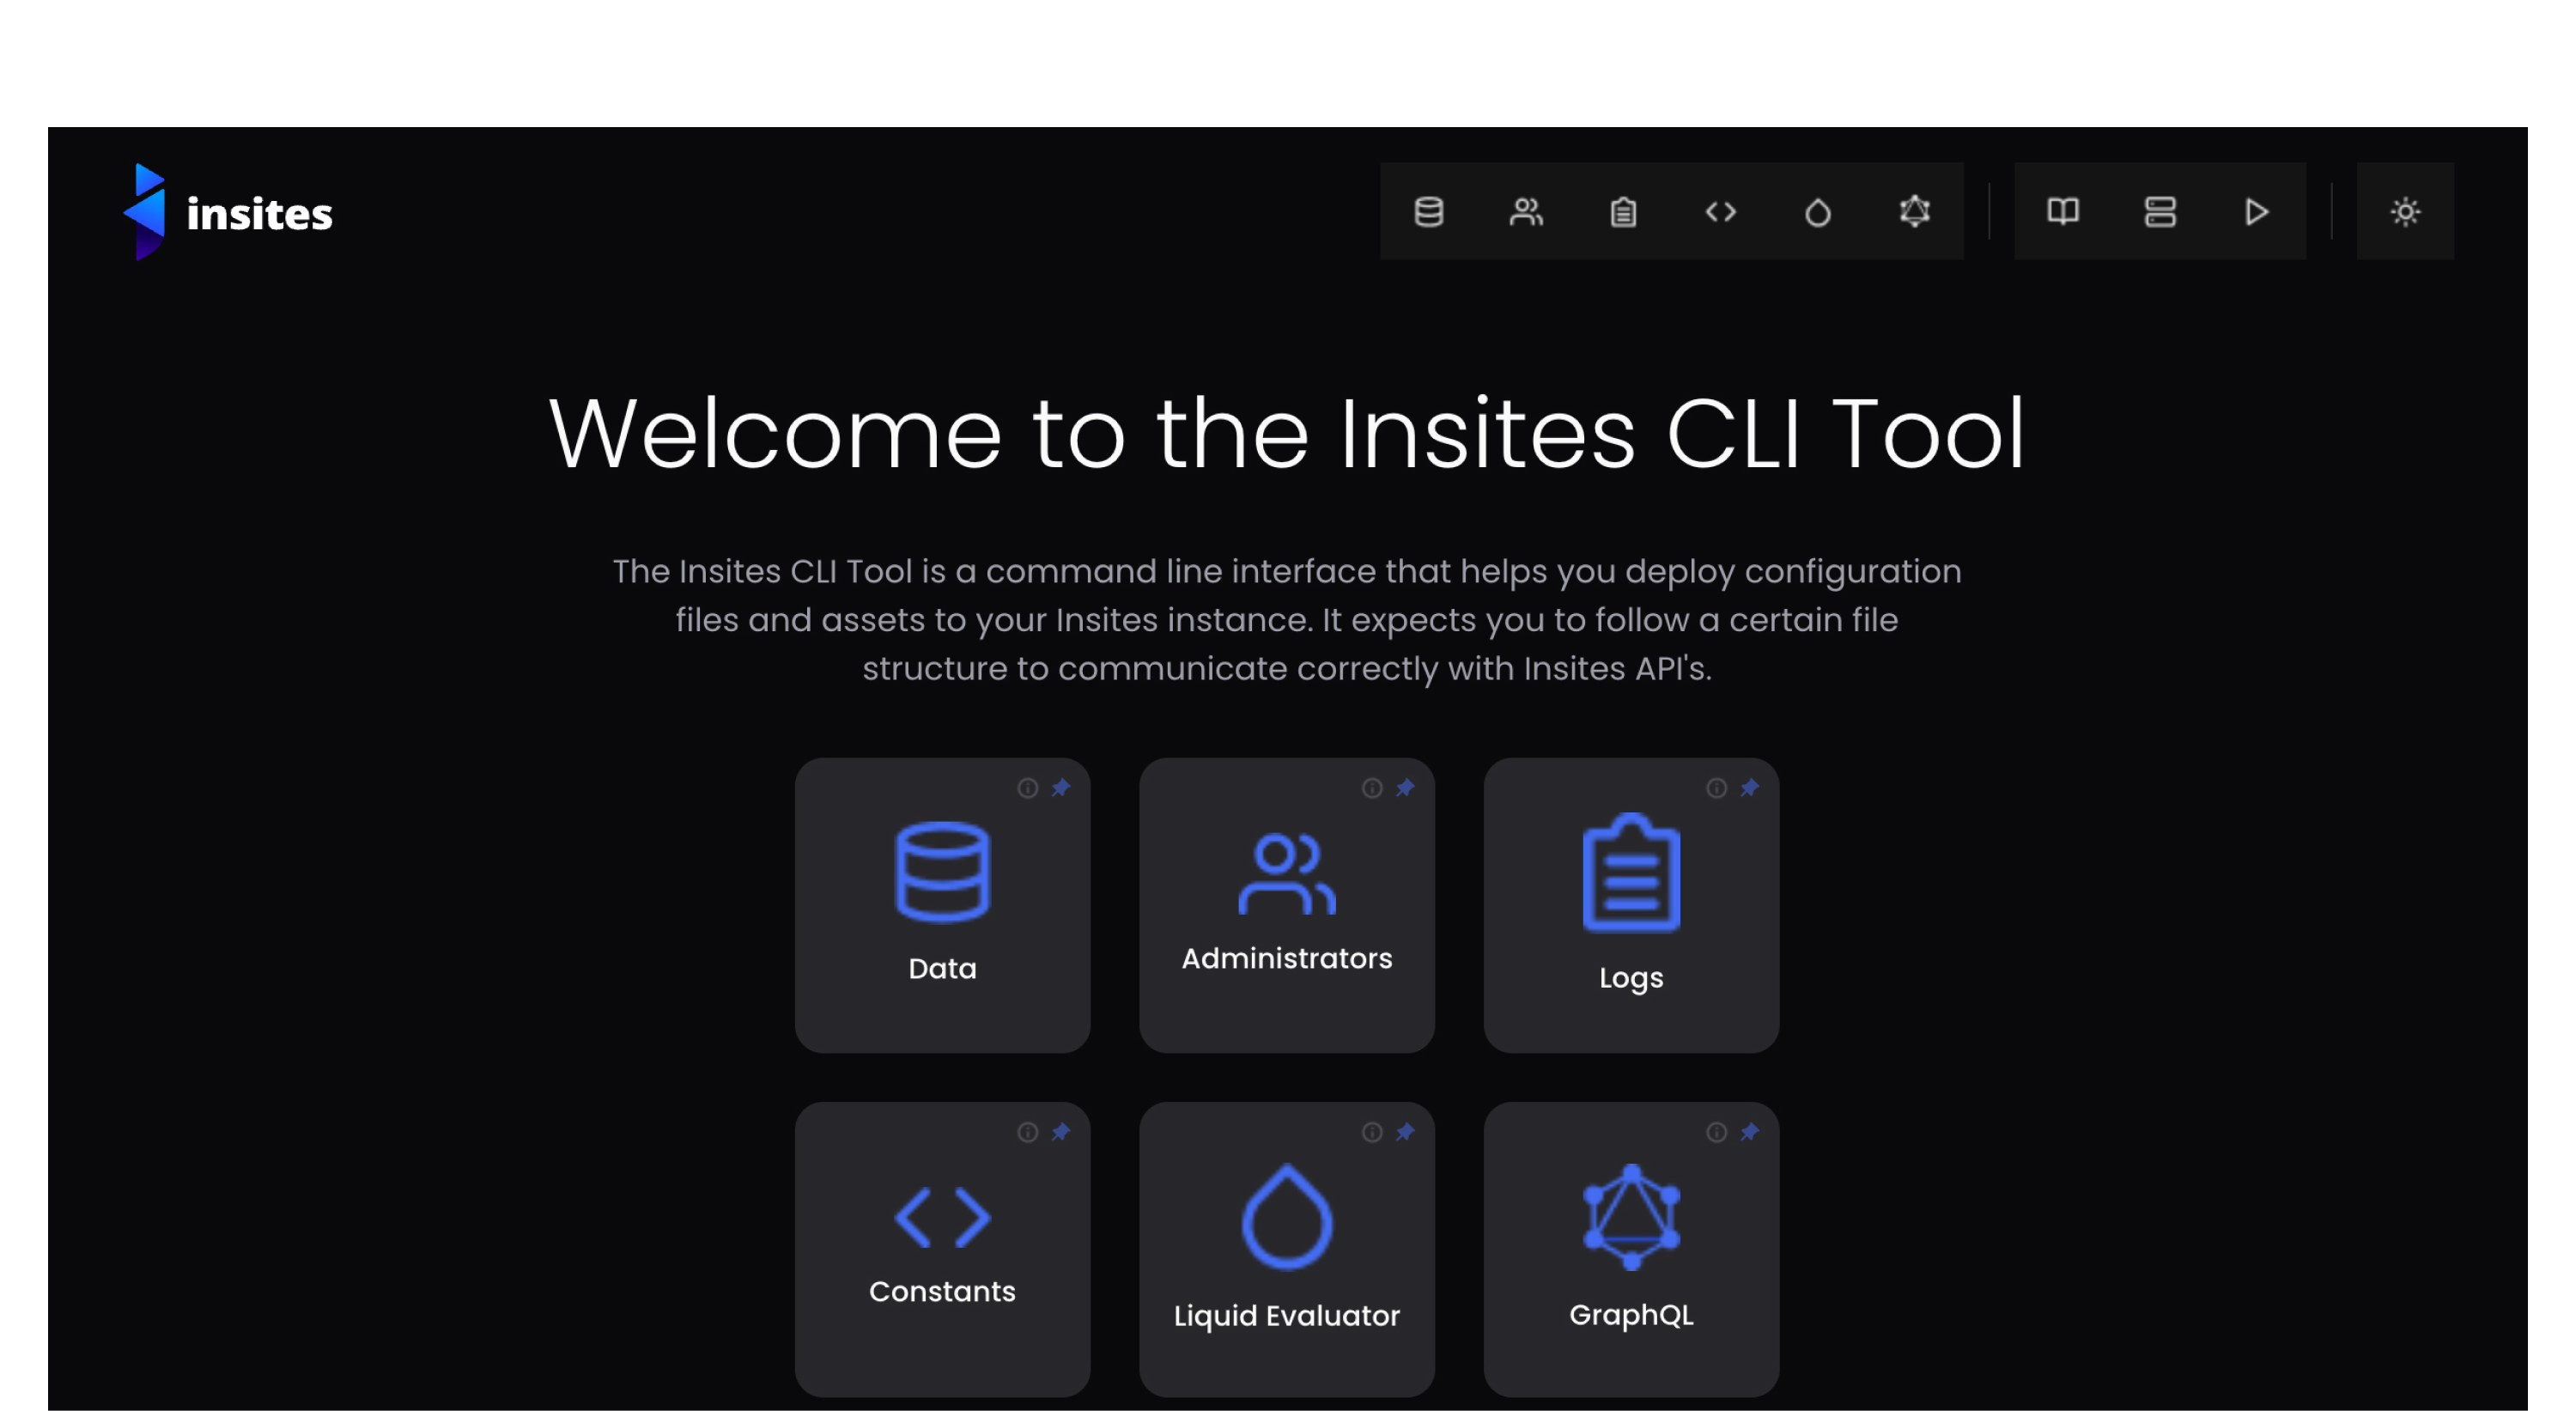2576x1411 pixels.
Task: Show info for Liquid Evaluator card
Action: tap(1372, 1132)
